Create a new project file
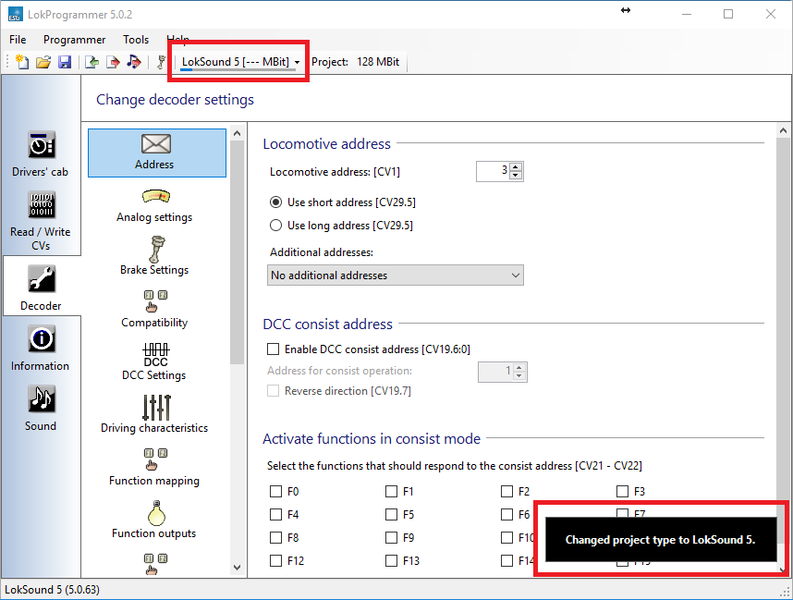The image size is (793, 600). click(x=22, y=62)
